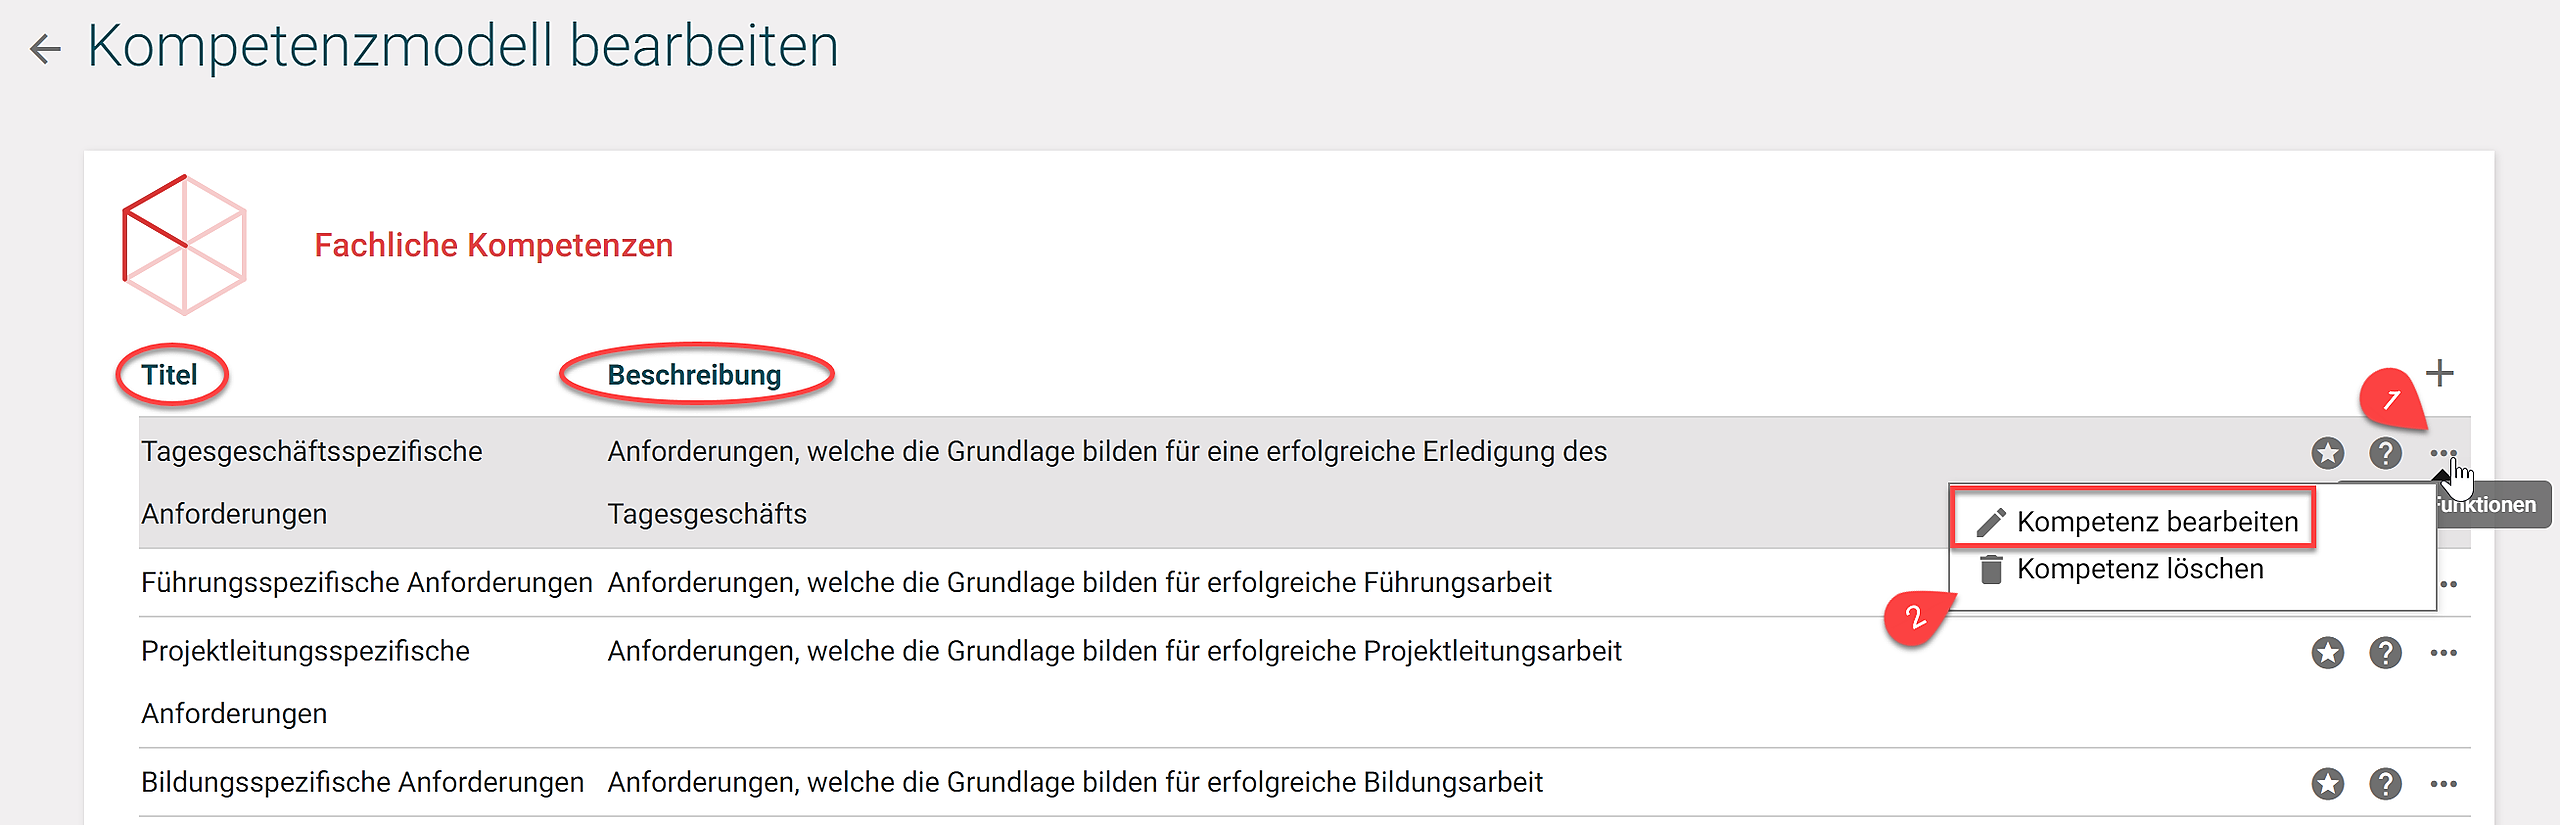Screen dimensions: 2560x825
Task: Open help for Projektleitungsspezifische Anforderungen row
Action: 2385,653
